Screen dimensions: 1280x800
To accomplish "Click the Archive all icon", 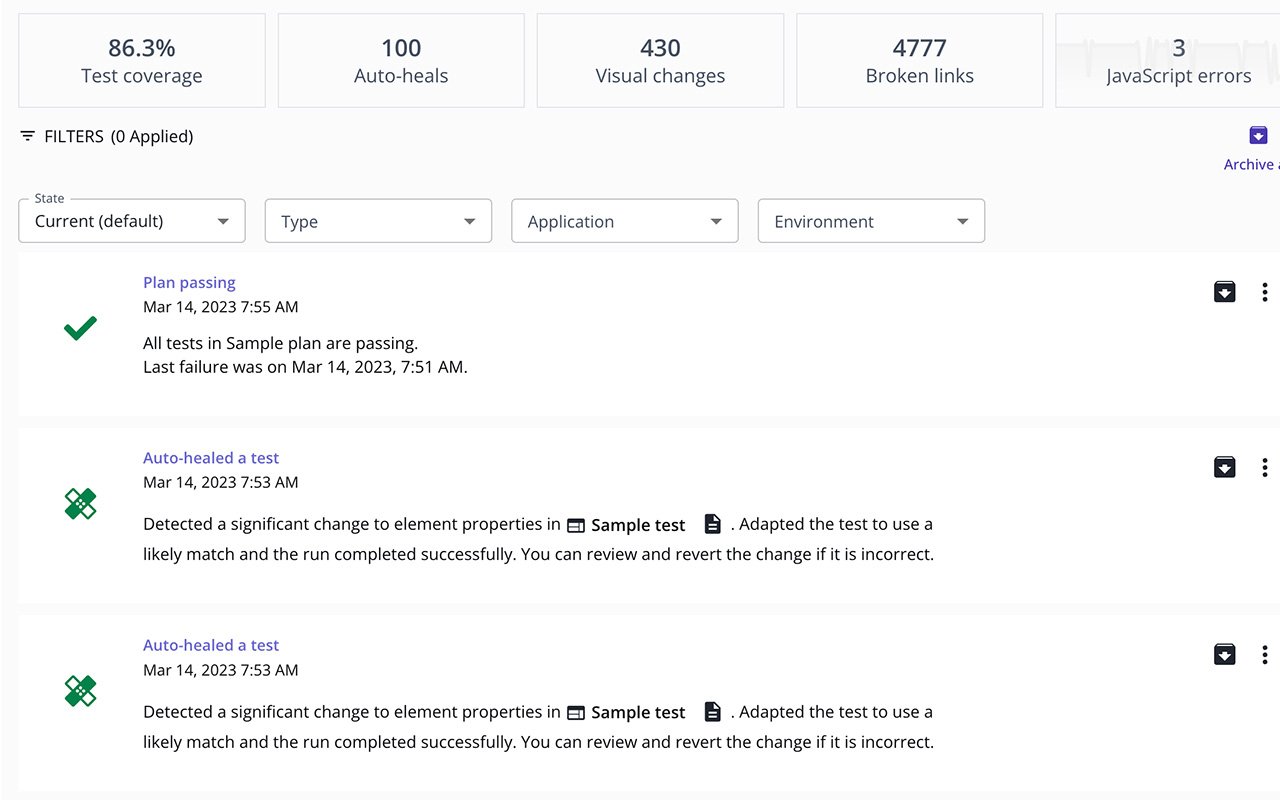I will click(x=1258, y=136).
